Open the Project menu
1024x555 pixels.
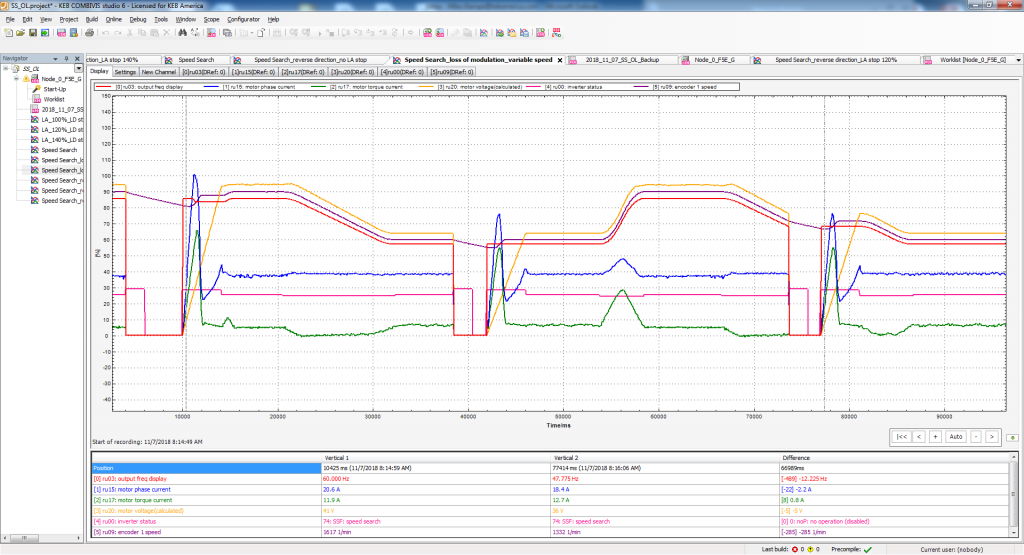pyautogui.click(x=69, y=20)
